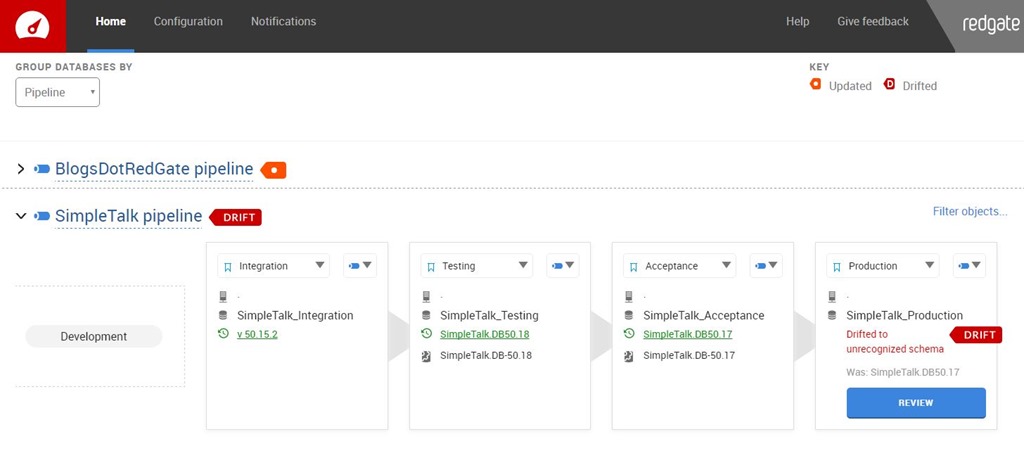Viewport: 1024px width, 458px height.
Task: Open the Integration environment dropdown
Action: point(274,266)
